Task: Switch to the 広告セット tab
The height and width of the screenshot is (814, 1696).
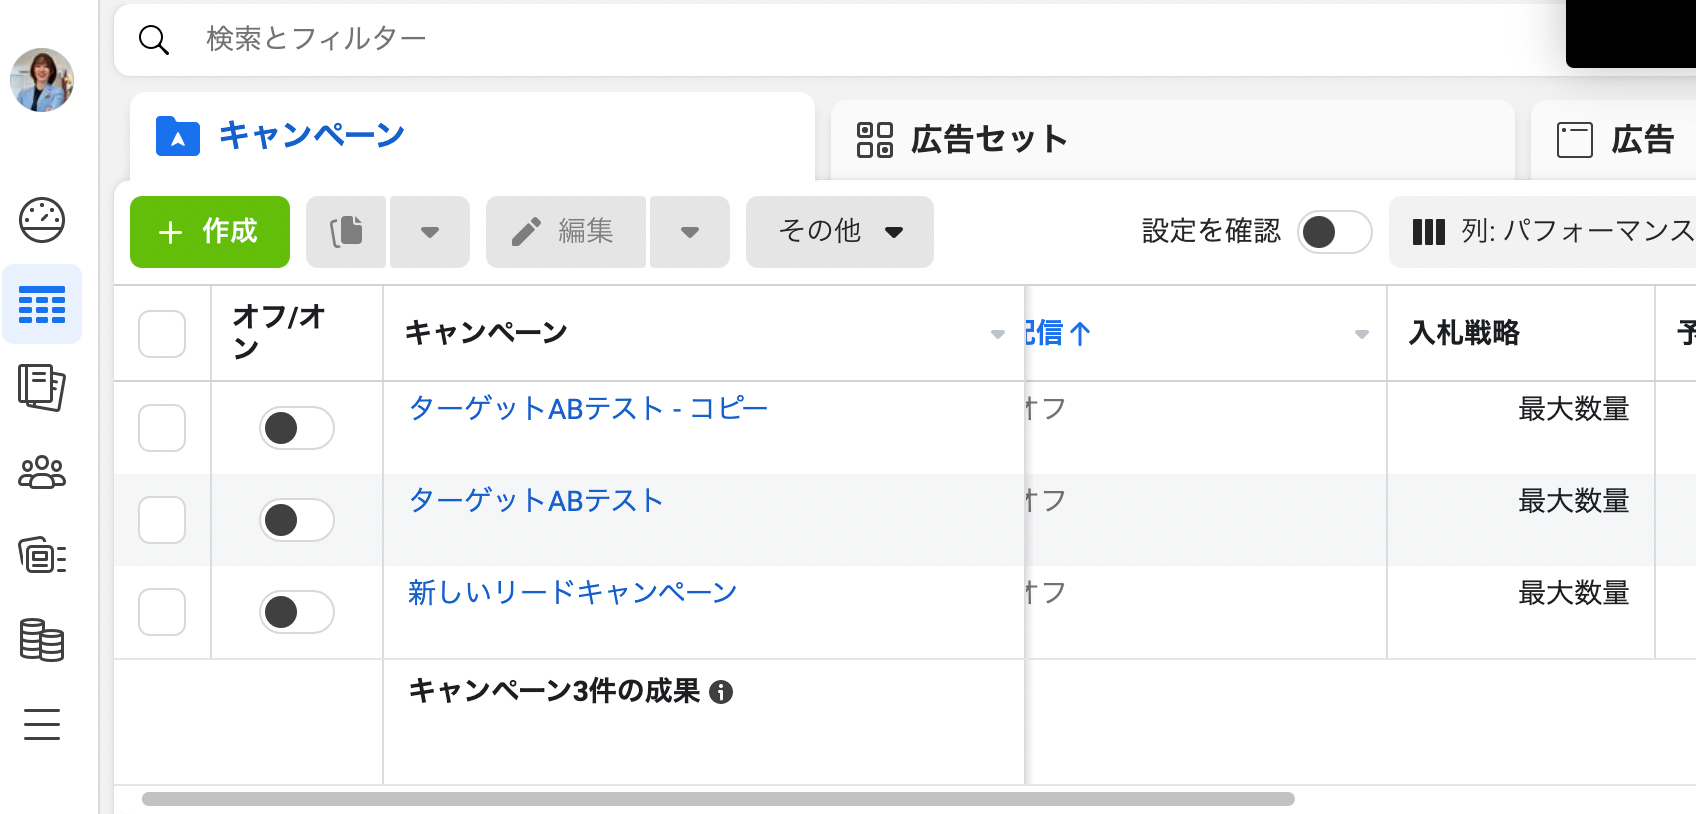Action: (x=1173, y=140)
